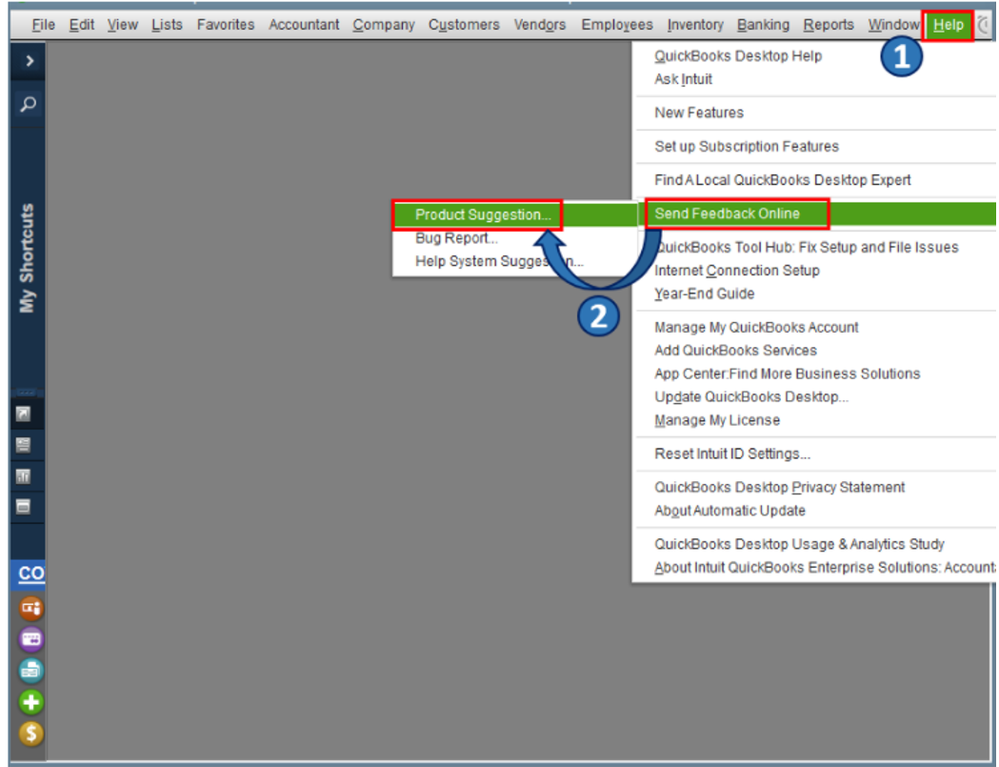999x767 pixels.
Task: Open the Open Windows icon in sidebar
Action: tap(23, 506)
